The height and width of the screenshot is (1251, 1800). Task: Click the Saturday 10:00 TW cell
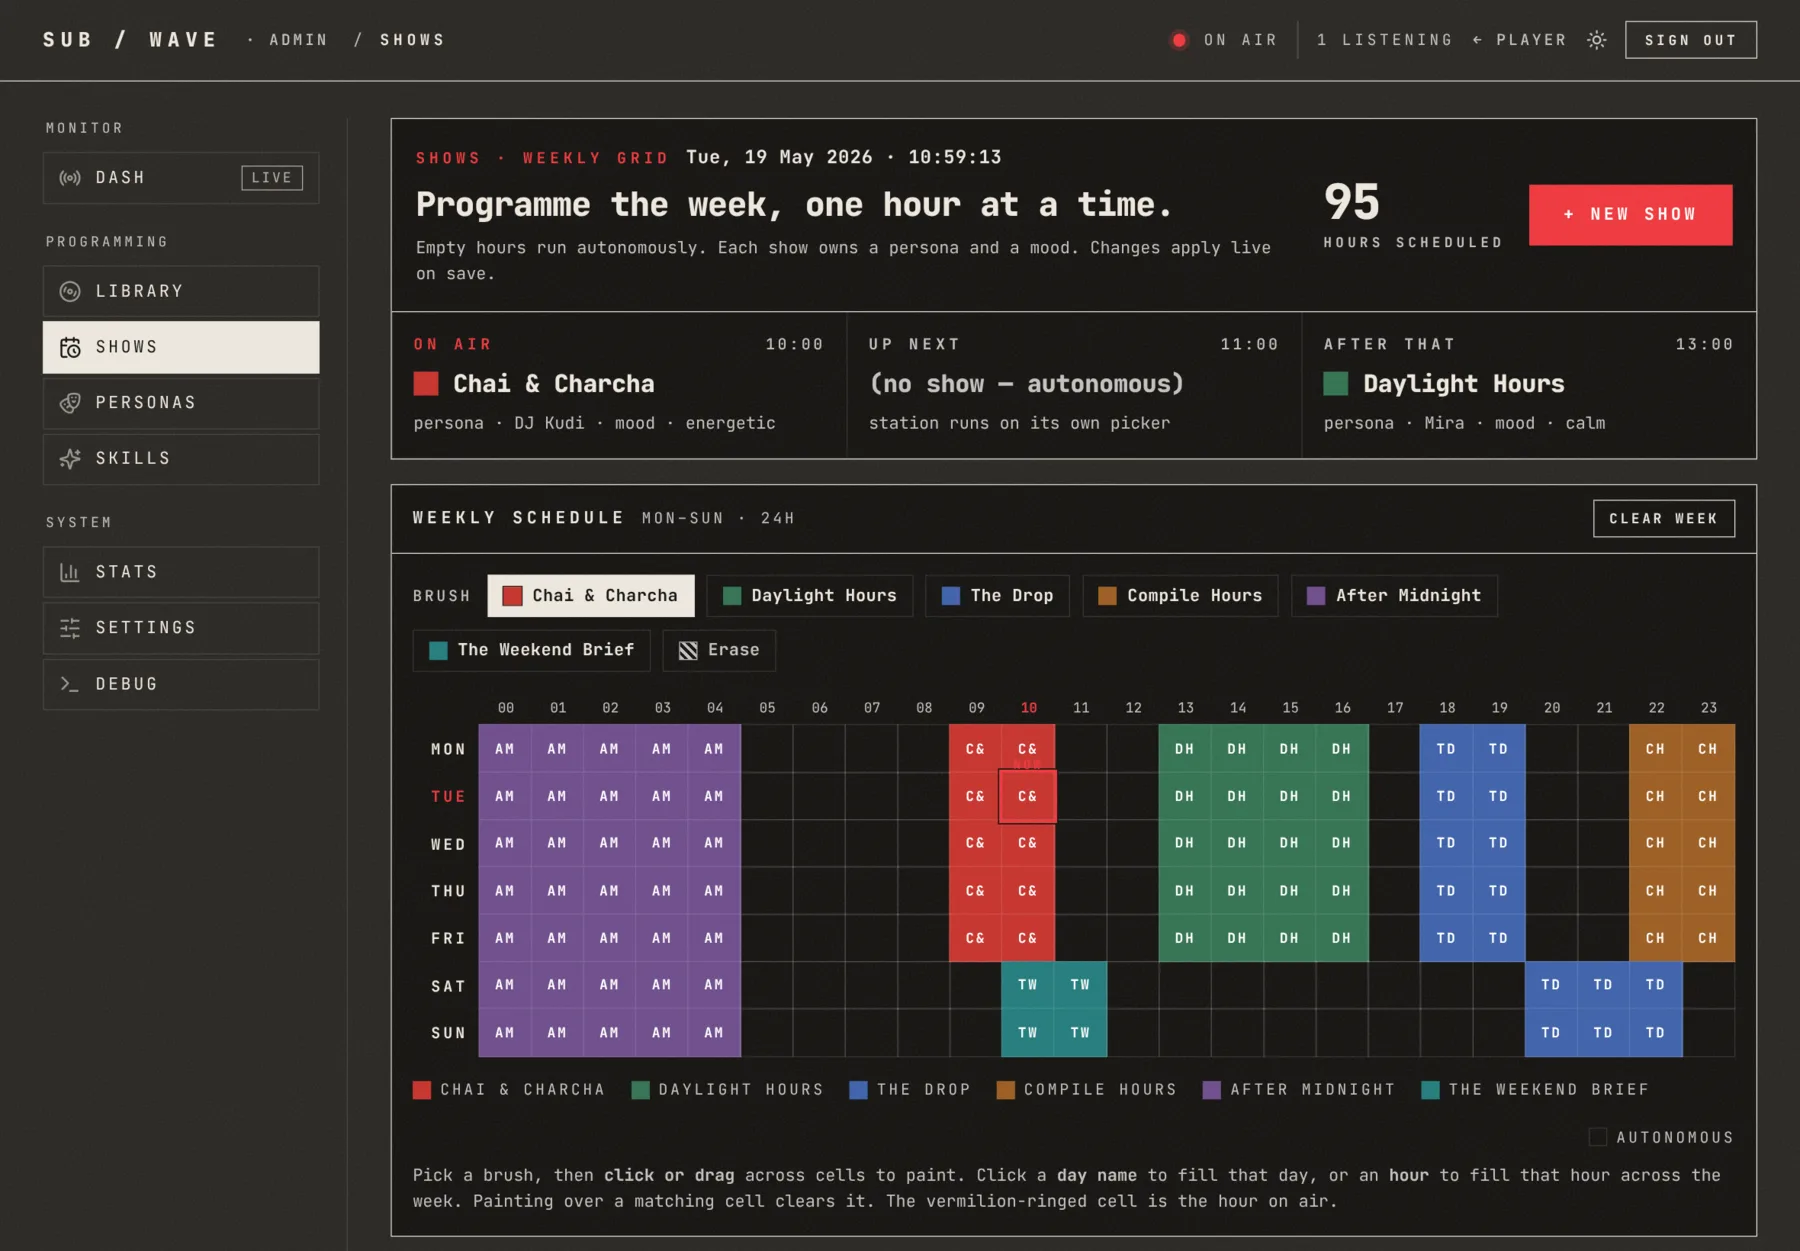tap(1028, 985)
